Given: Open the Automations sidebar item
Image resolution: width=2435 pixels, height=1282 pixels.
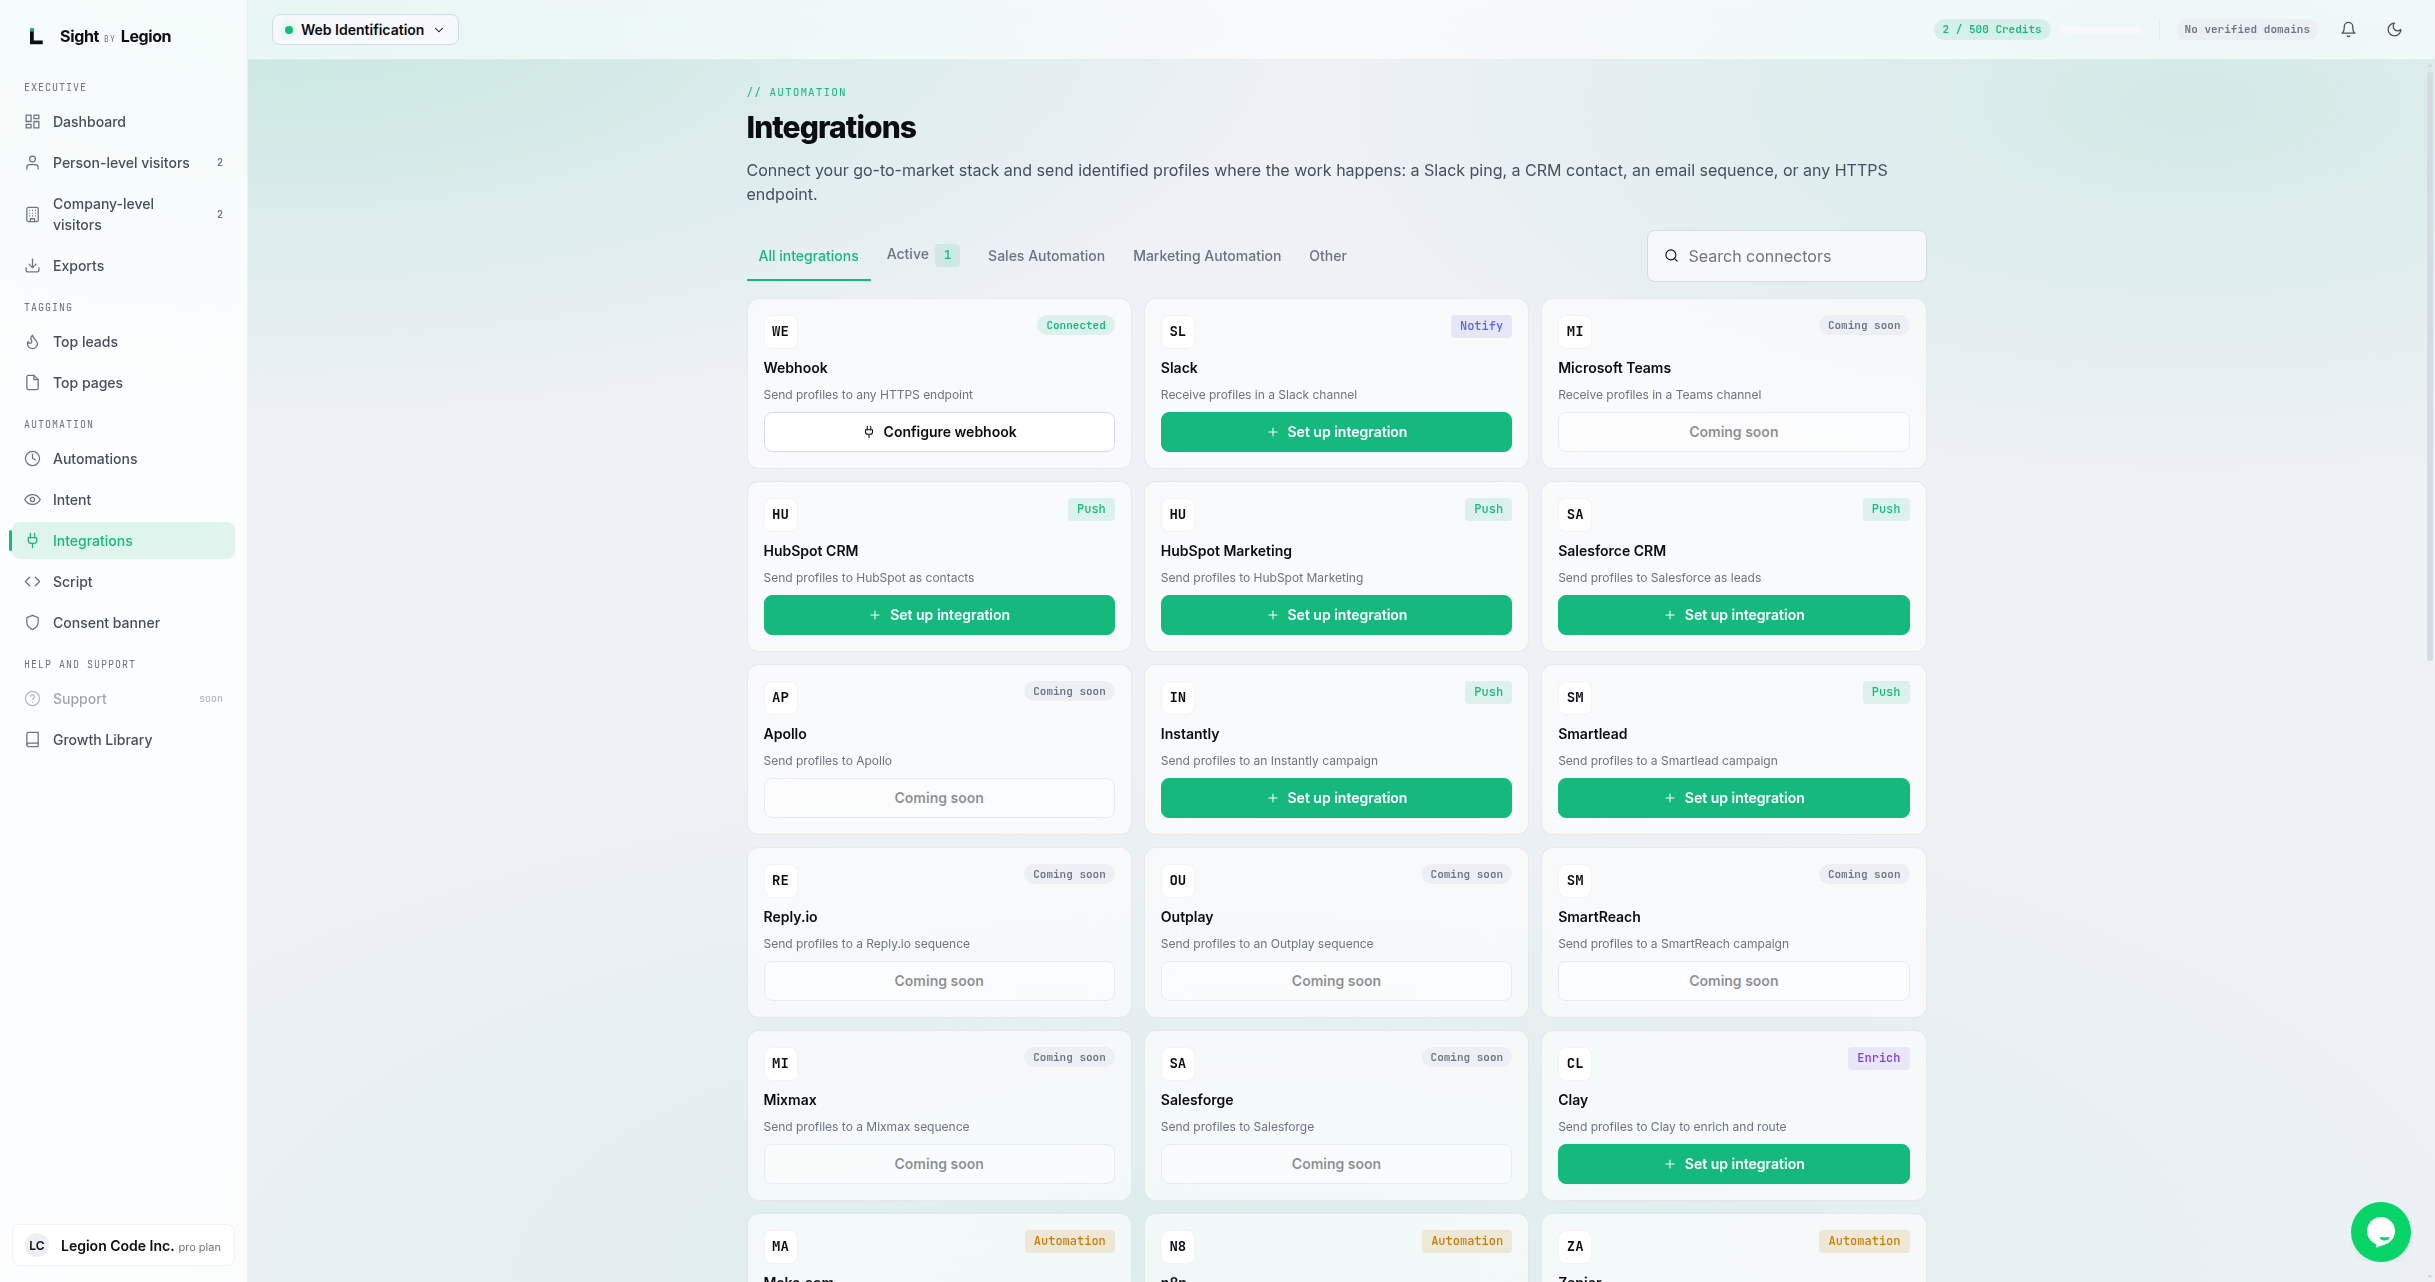Looking at the screenshot, I should click(123, 459).
